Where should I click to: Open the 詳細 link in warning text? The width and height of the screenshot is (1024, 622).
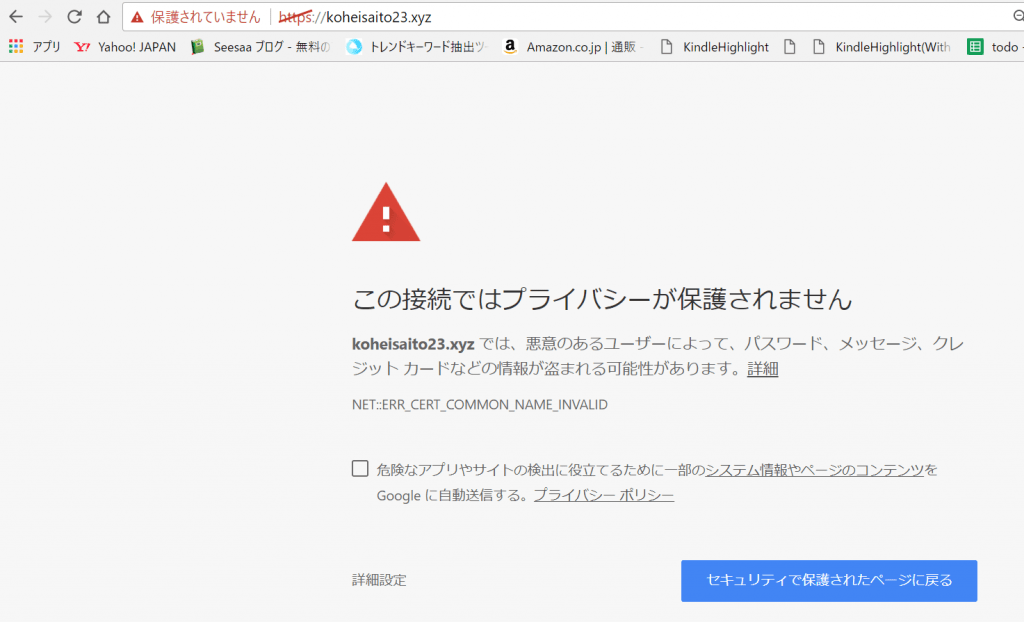point(762,368)
